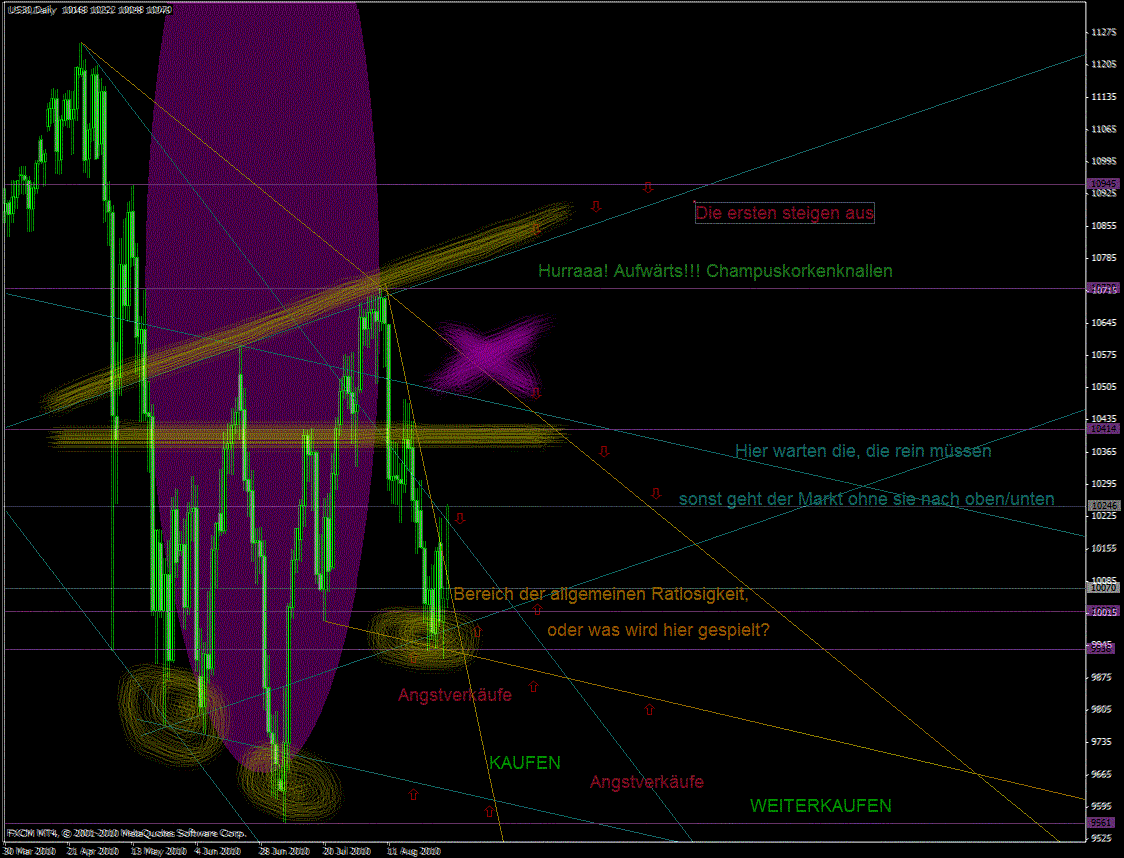
Task: Click the 10575 price axis label
Action: point(1104,355)
